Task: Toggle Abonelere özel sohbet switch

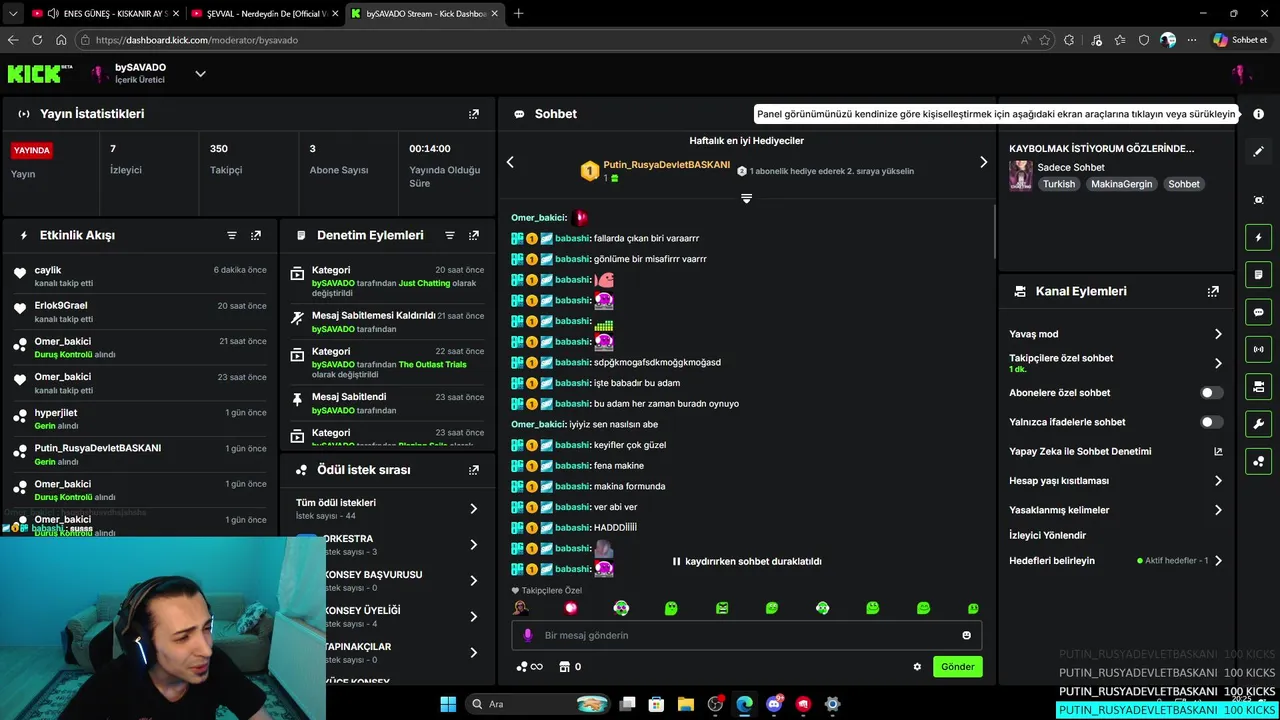Action: 1211,393
